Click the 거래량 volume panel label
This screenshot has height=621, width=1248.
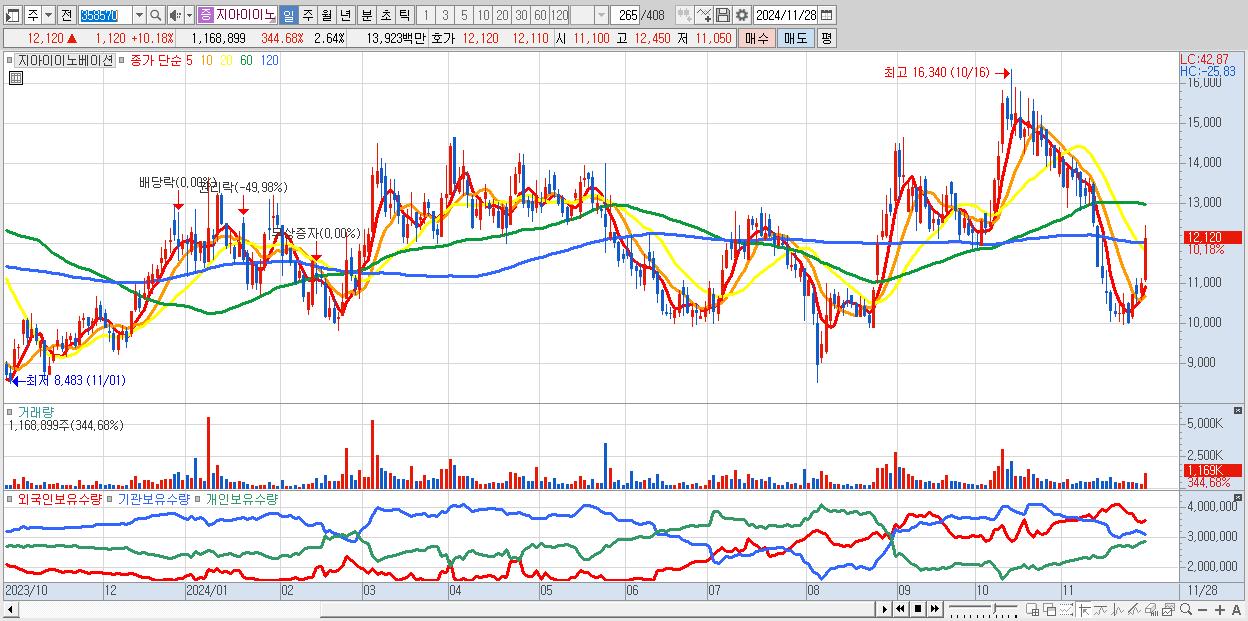(34, 411)
